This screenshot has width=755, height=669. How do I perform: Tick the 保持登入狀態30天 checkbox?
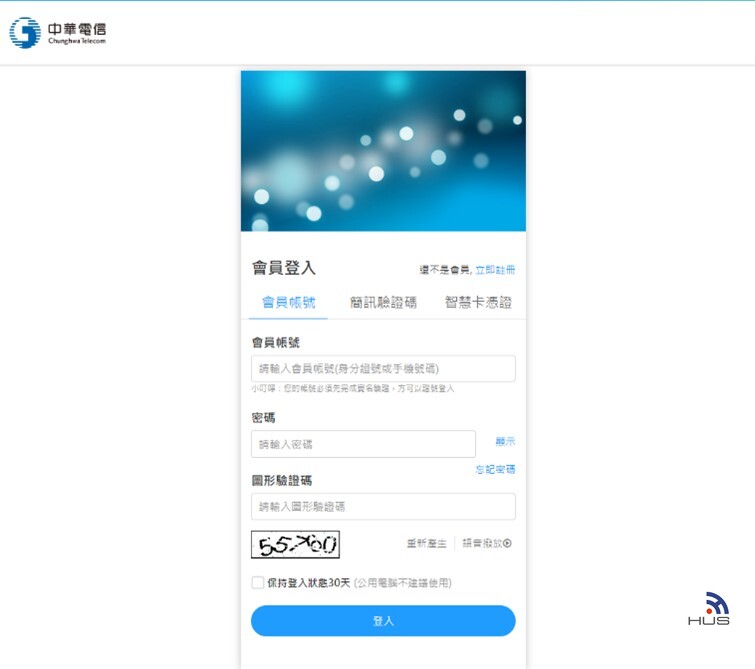258,582
